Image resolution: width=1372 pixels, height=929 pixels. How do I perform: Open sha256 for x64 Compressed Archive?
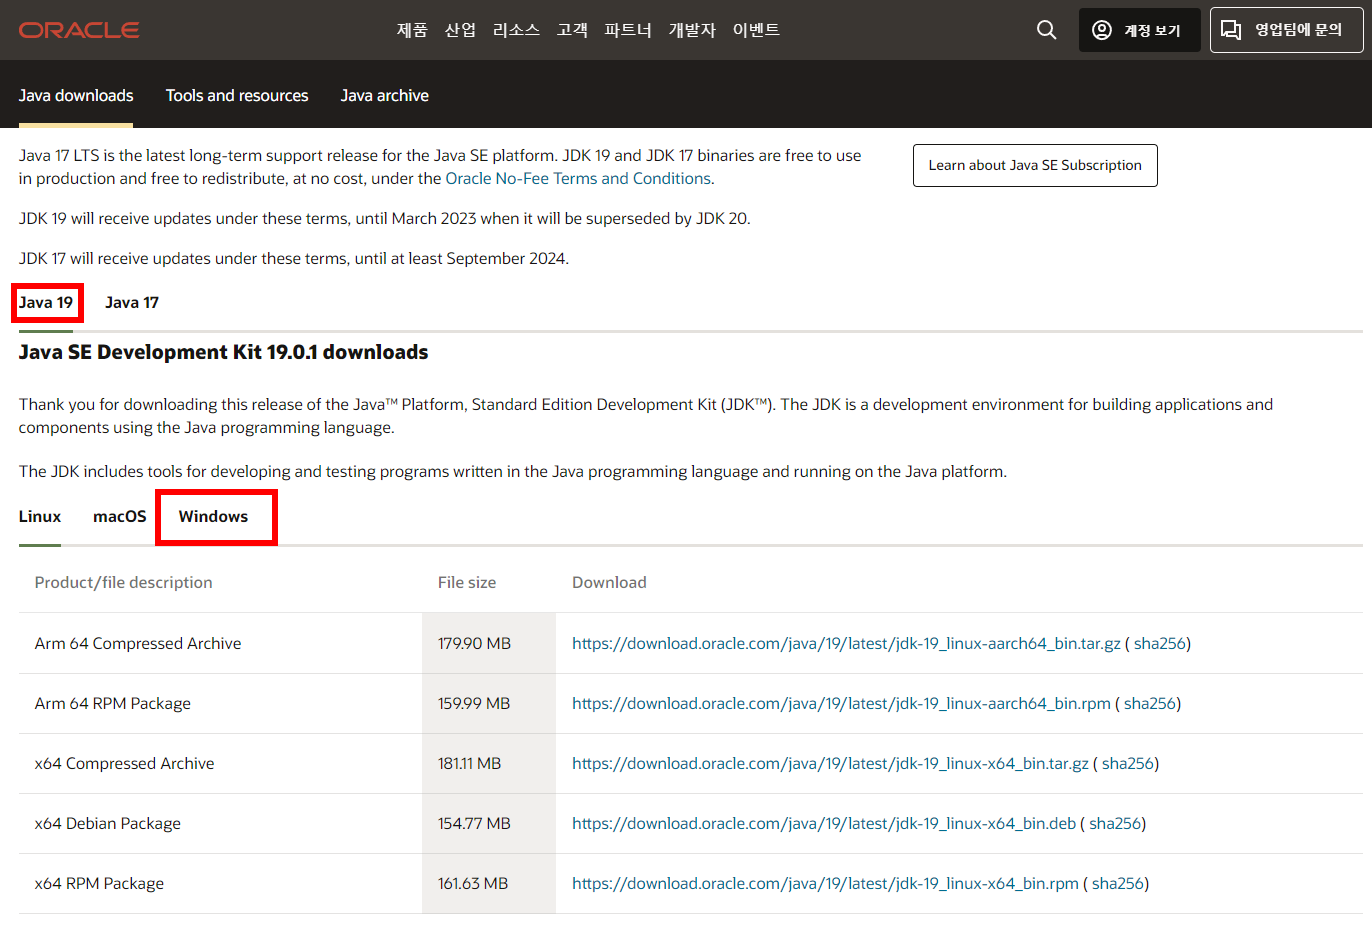(x=1128, y=764)
